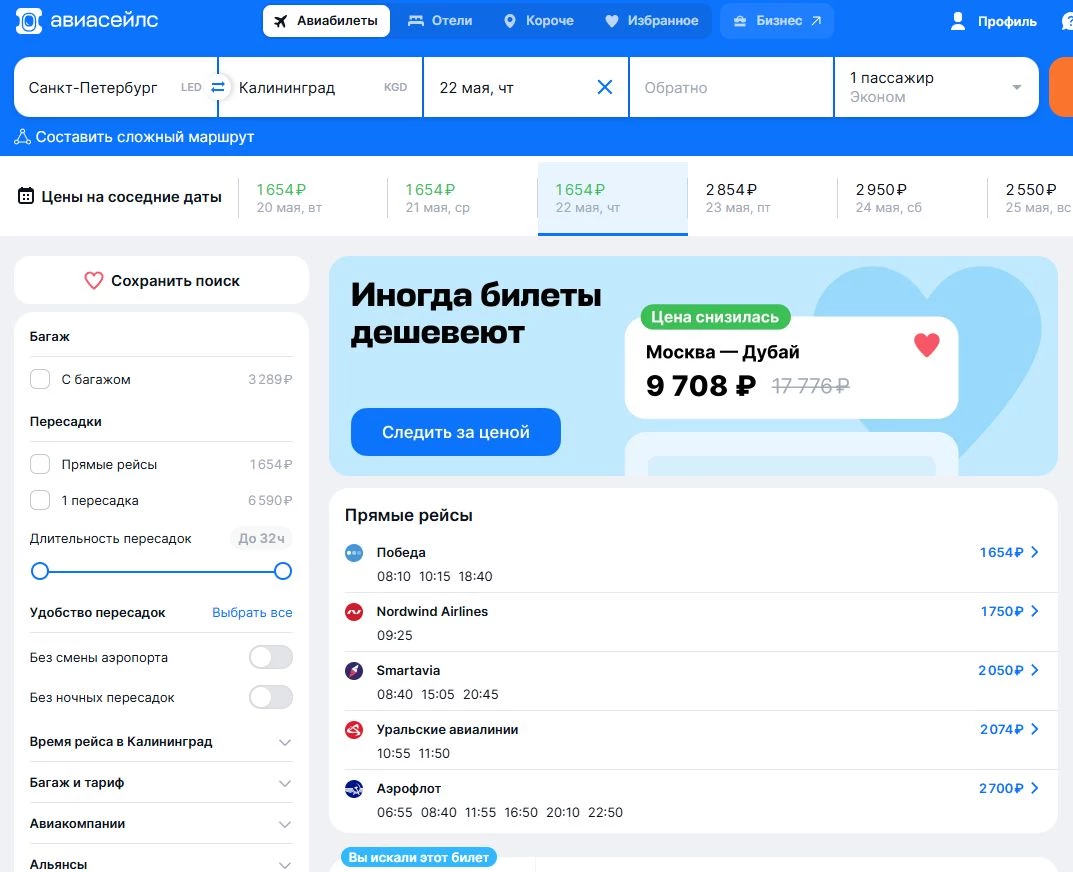
Task: Enable the С багажом filter checkbox
Action: 40,379
